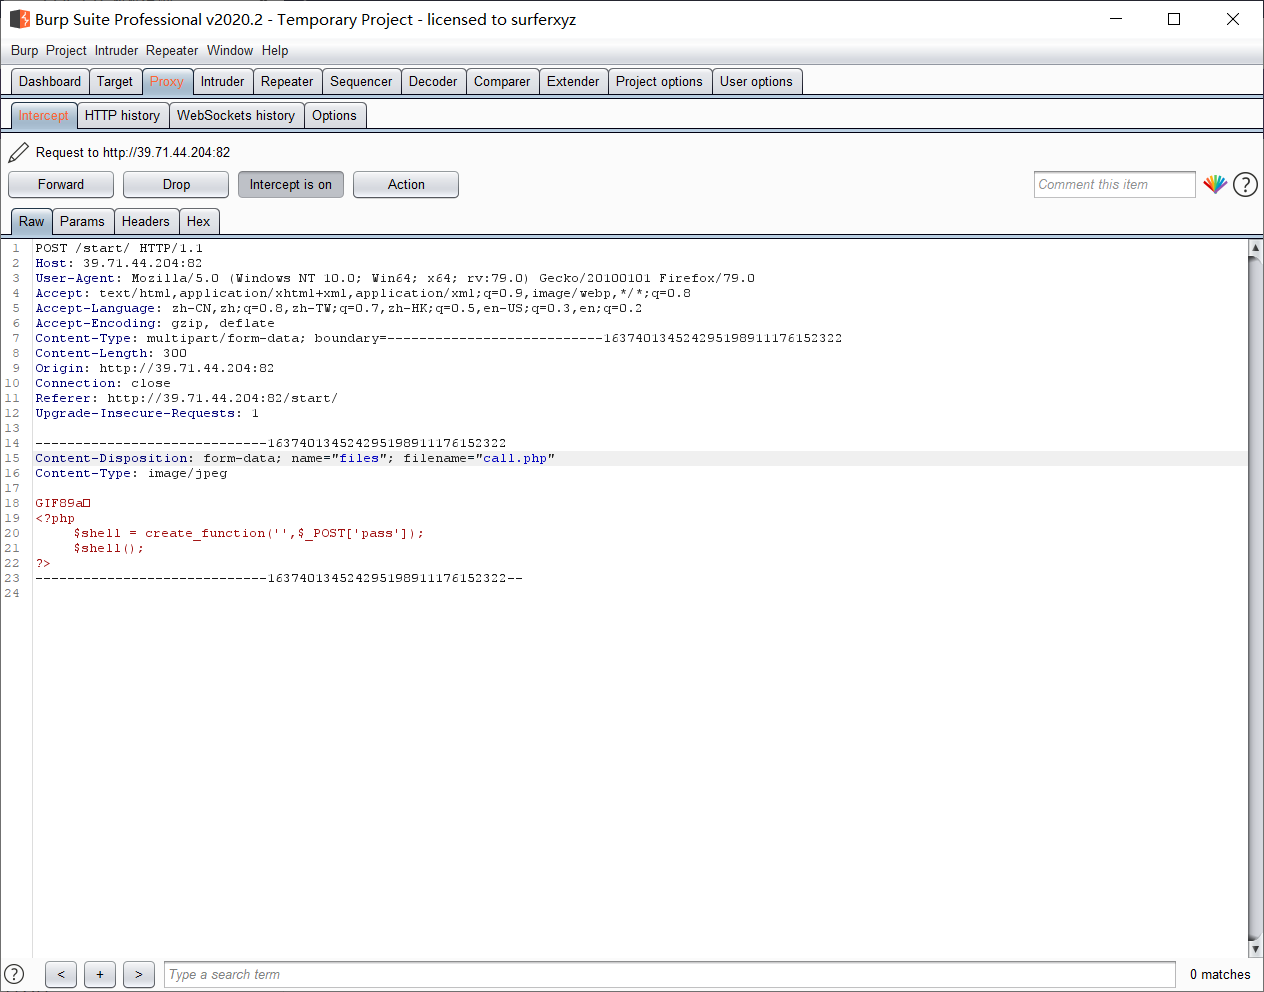Click the filename value "call.php"
This screenshot has width=1264, height=992.
click(x=515, y=459)
